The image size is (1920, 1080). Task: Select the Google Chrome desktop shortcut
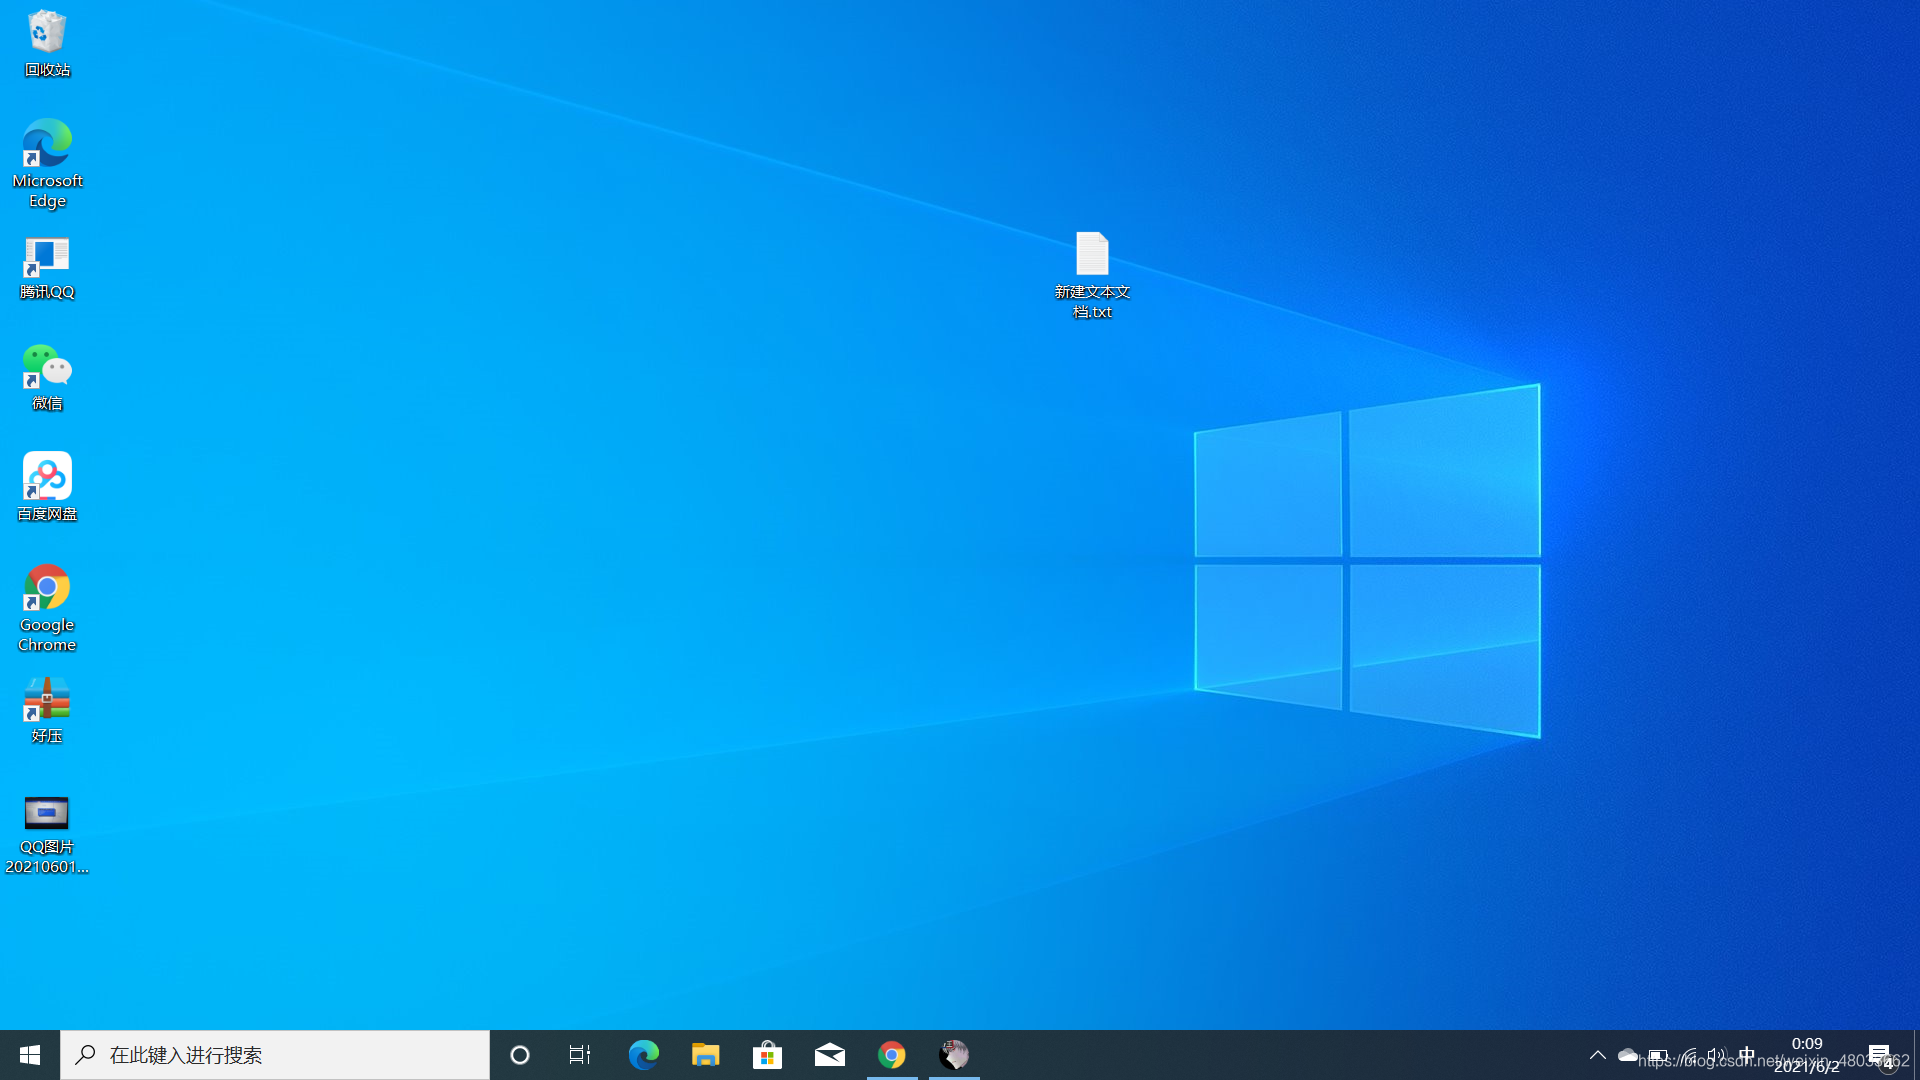47,608
